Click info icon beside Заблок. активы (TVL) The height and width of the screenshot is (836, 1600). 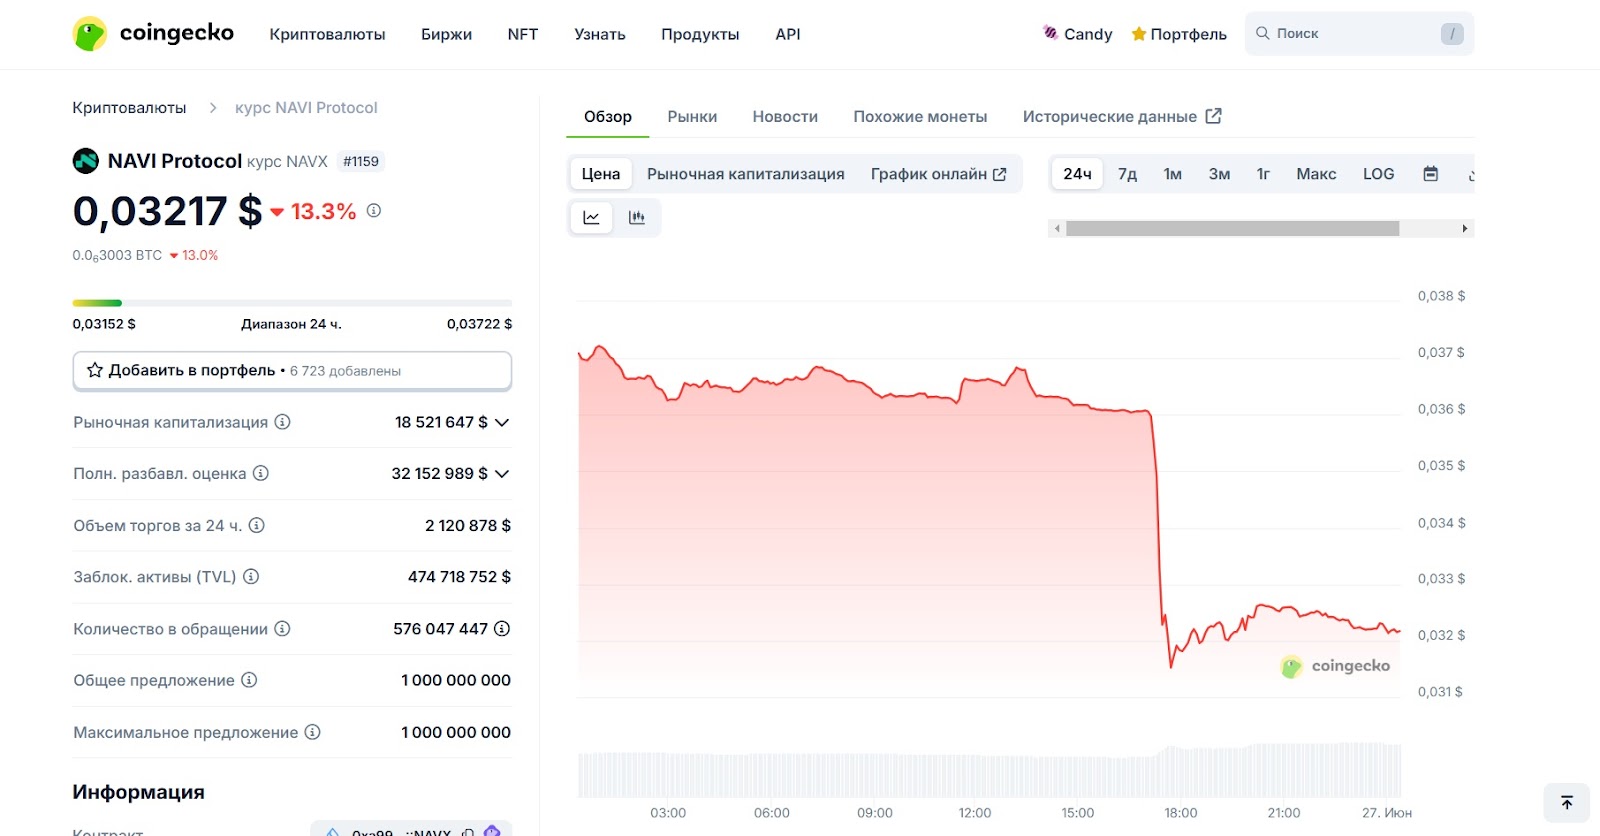click(x=251, y=576)
